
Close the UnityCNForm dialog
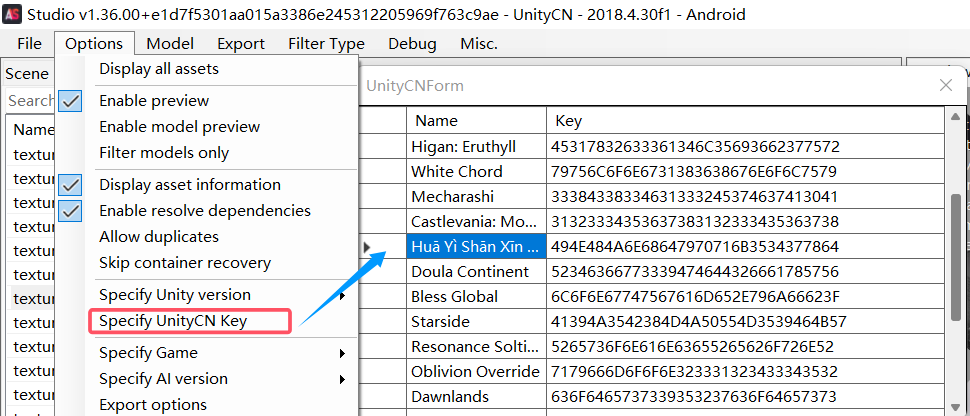point(946,86)
